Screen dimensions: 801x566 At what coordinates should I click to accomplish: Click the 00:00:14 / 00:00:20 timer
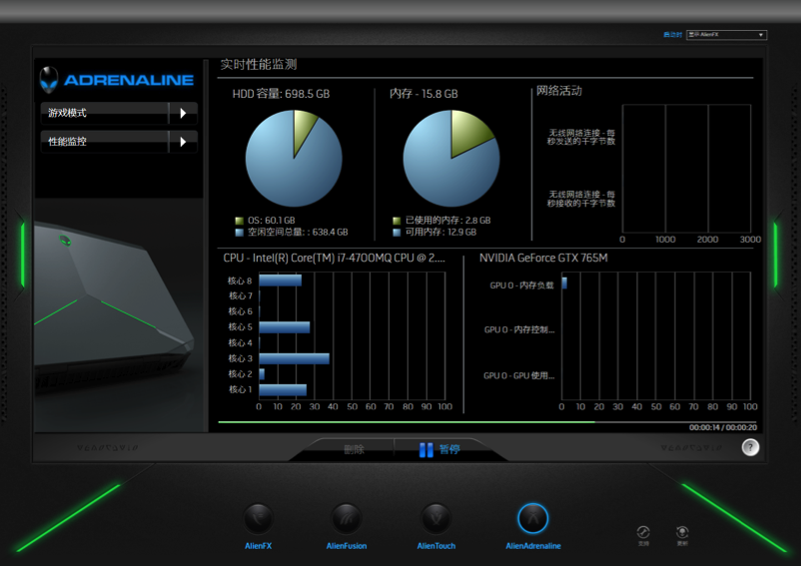723,428
